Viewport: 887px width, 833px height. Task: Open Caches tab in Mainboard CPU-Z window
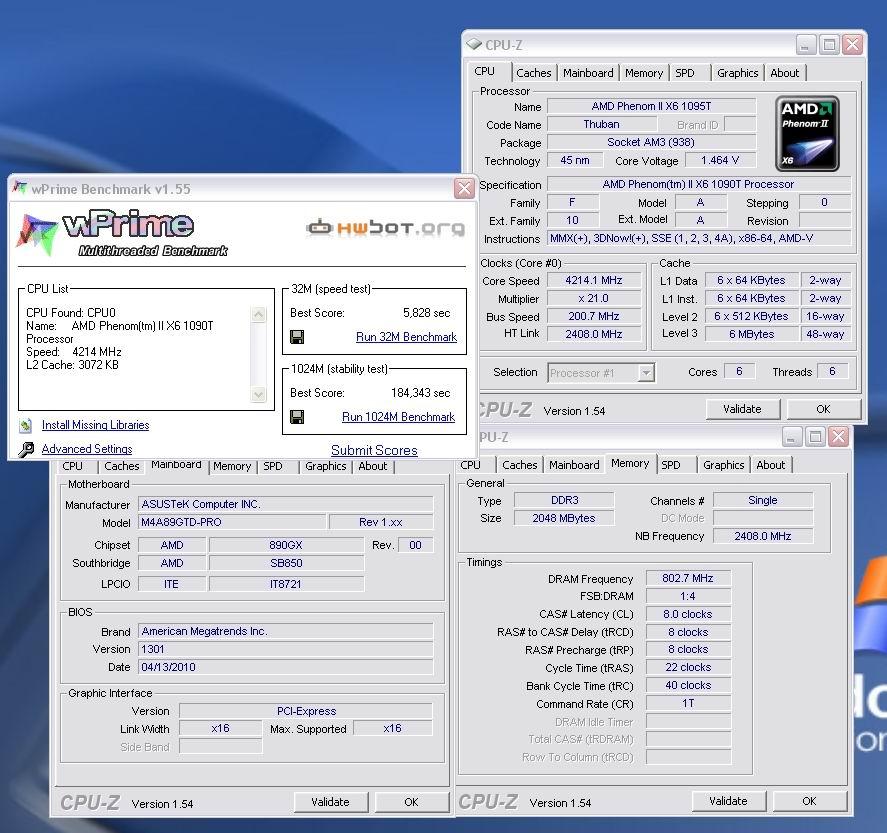tap(122, 466)
